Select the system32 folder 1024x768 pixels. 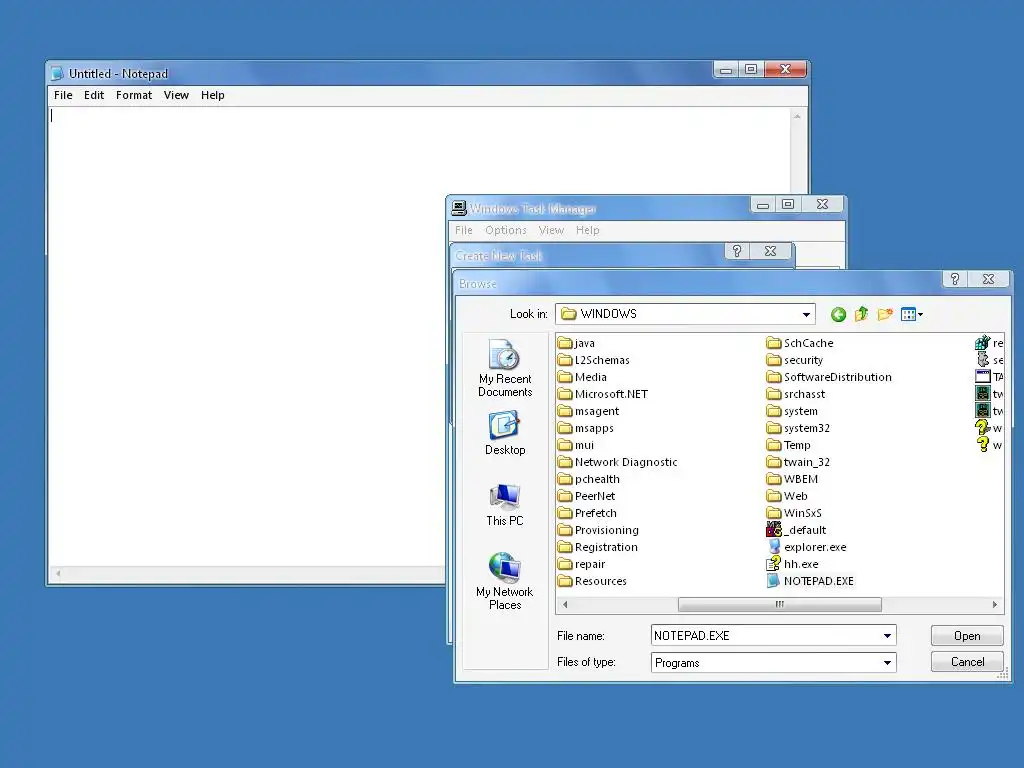tap(799, 428)
